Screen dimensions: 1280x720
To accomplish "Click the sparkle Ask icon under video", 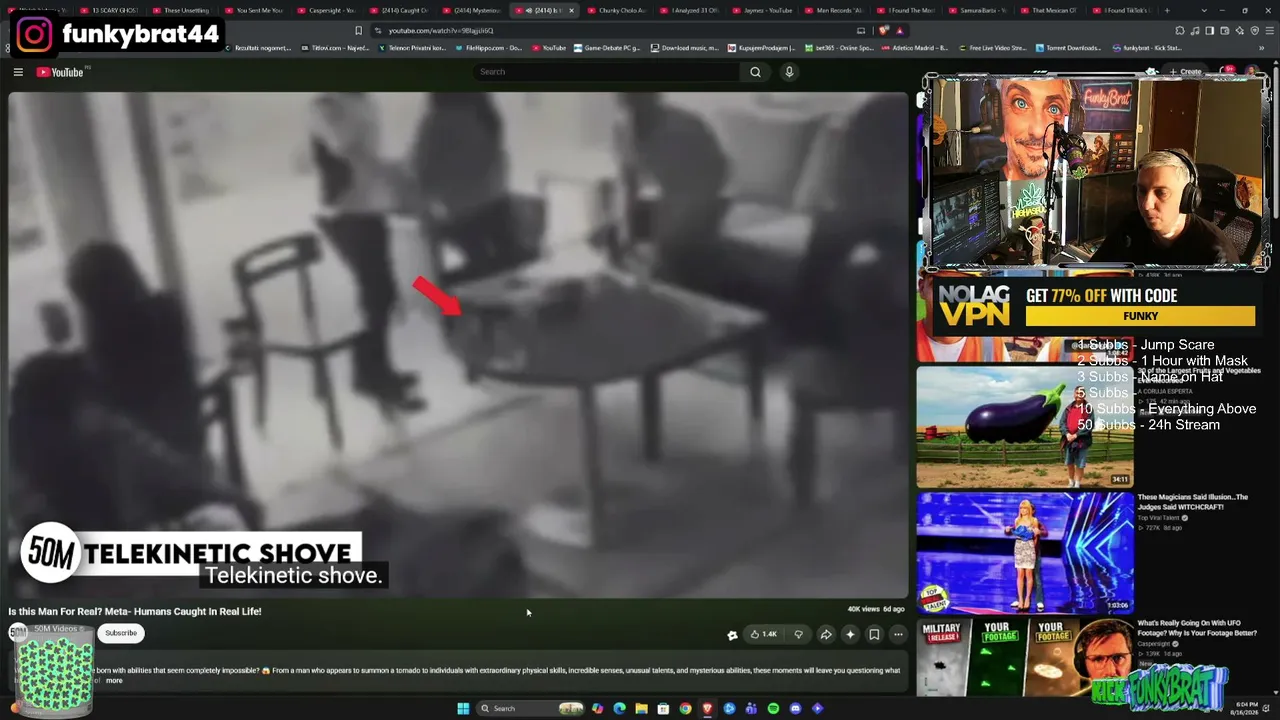I will [x=850, y=634].
